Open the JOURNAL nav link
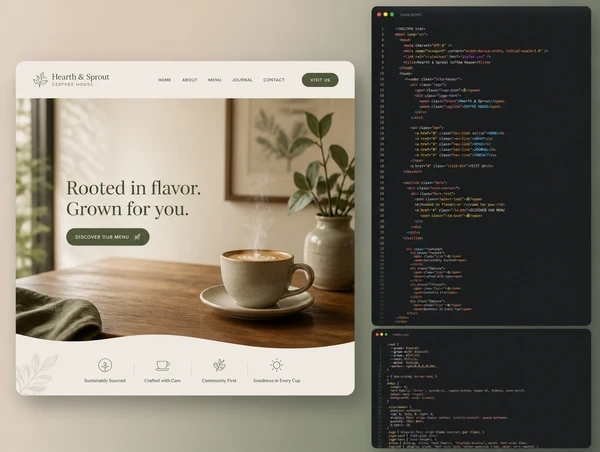Viewport: 600px width, 452px height. pos(242,80)
